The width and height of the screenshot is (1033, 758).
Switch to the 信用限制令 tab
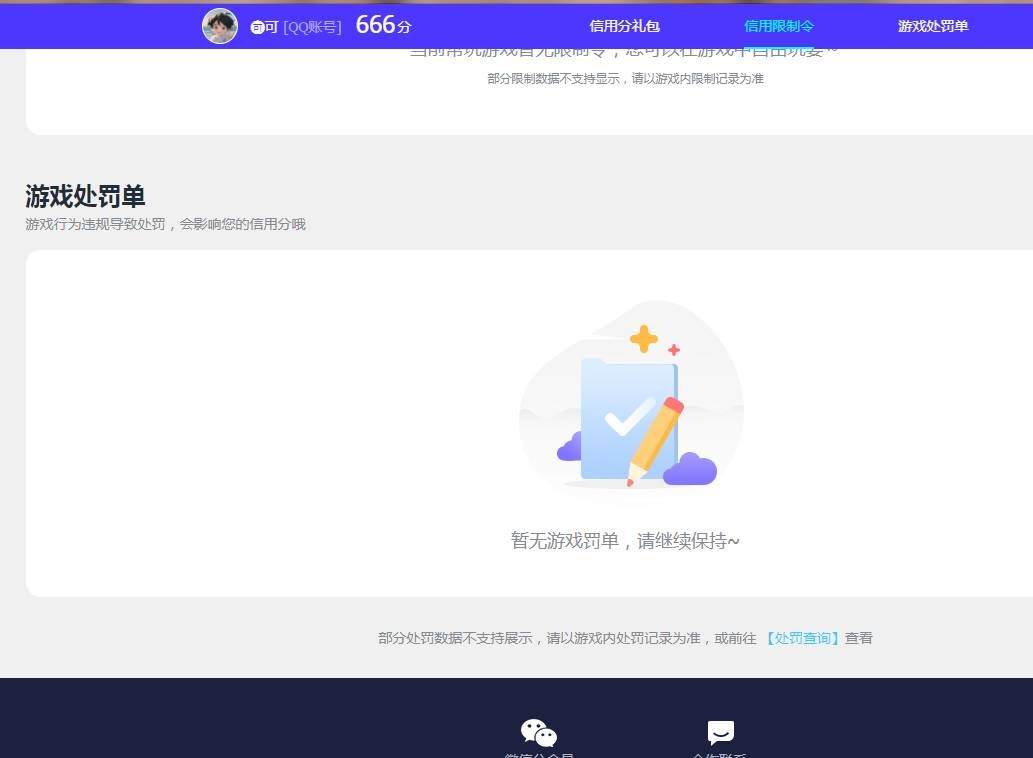779,26
